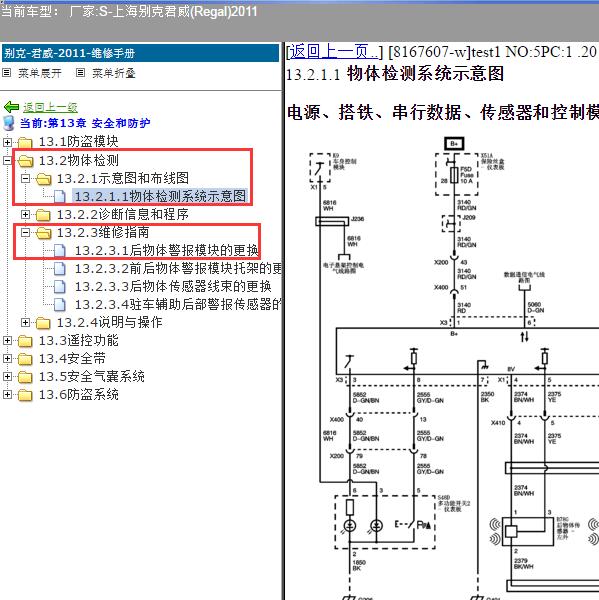This screenshot has height=600, width=599.
Task: Click the 当前:第13章 安全和防护 heading
Action: pos(85,123)
